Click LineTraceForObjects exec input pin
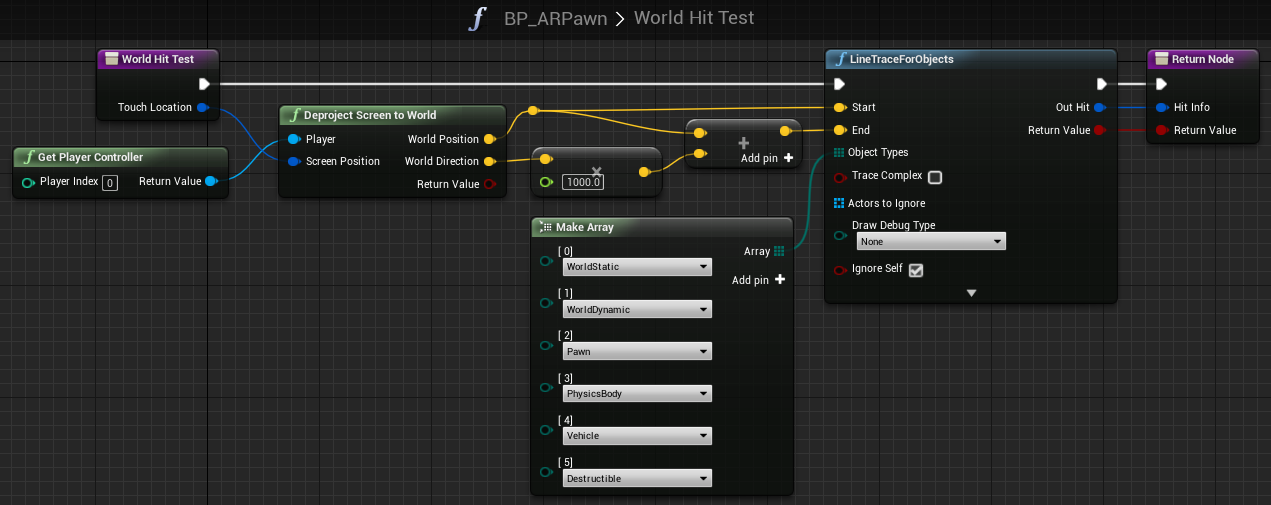Image resolution: width=1271 pixels, height=505 pixels. click(839, 84)
